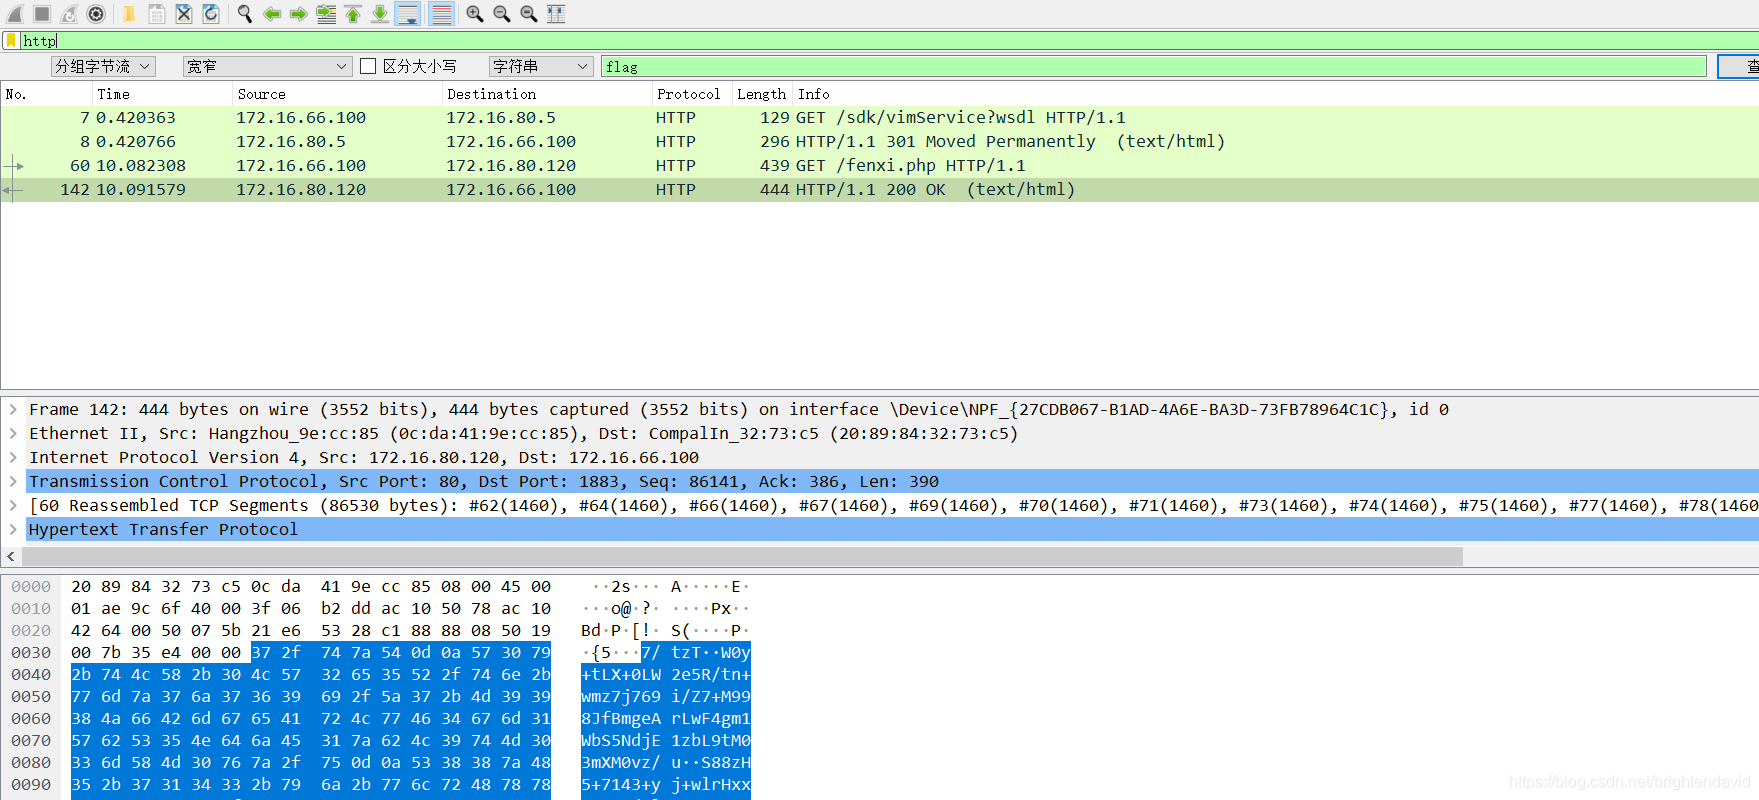This screenshot has width=1759, height=800.
Task: Reload this capture file
Action: pyautogui.click(x=211, y=13)
